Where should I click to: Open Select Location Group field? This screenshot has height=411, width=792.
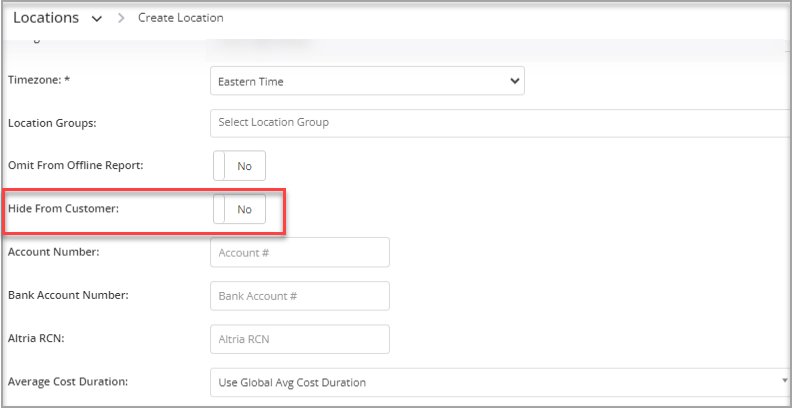(x=501, y=123)
